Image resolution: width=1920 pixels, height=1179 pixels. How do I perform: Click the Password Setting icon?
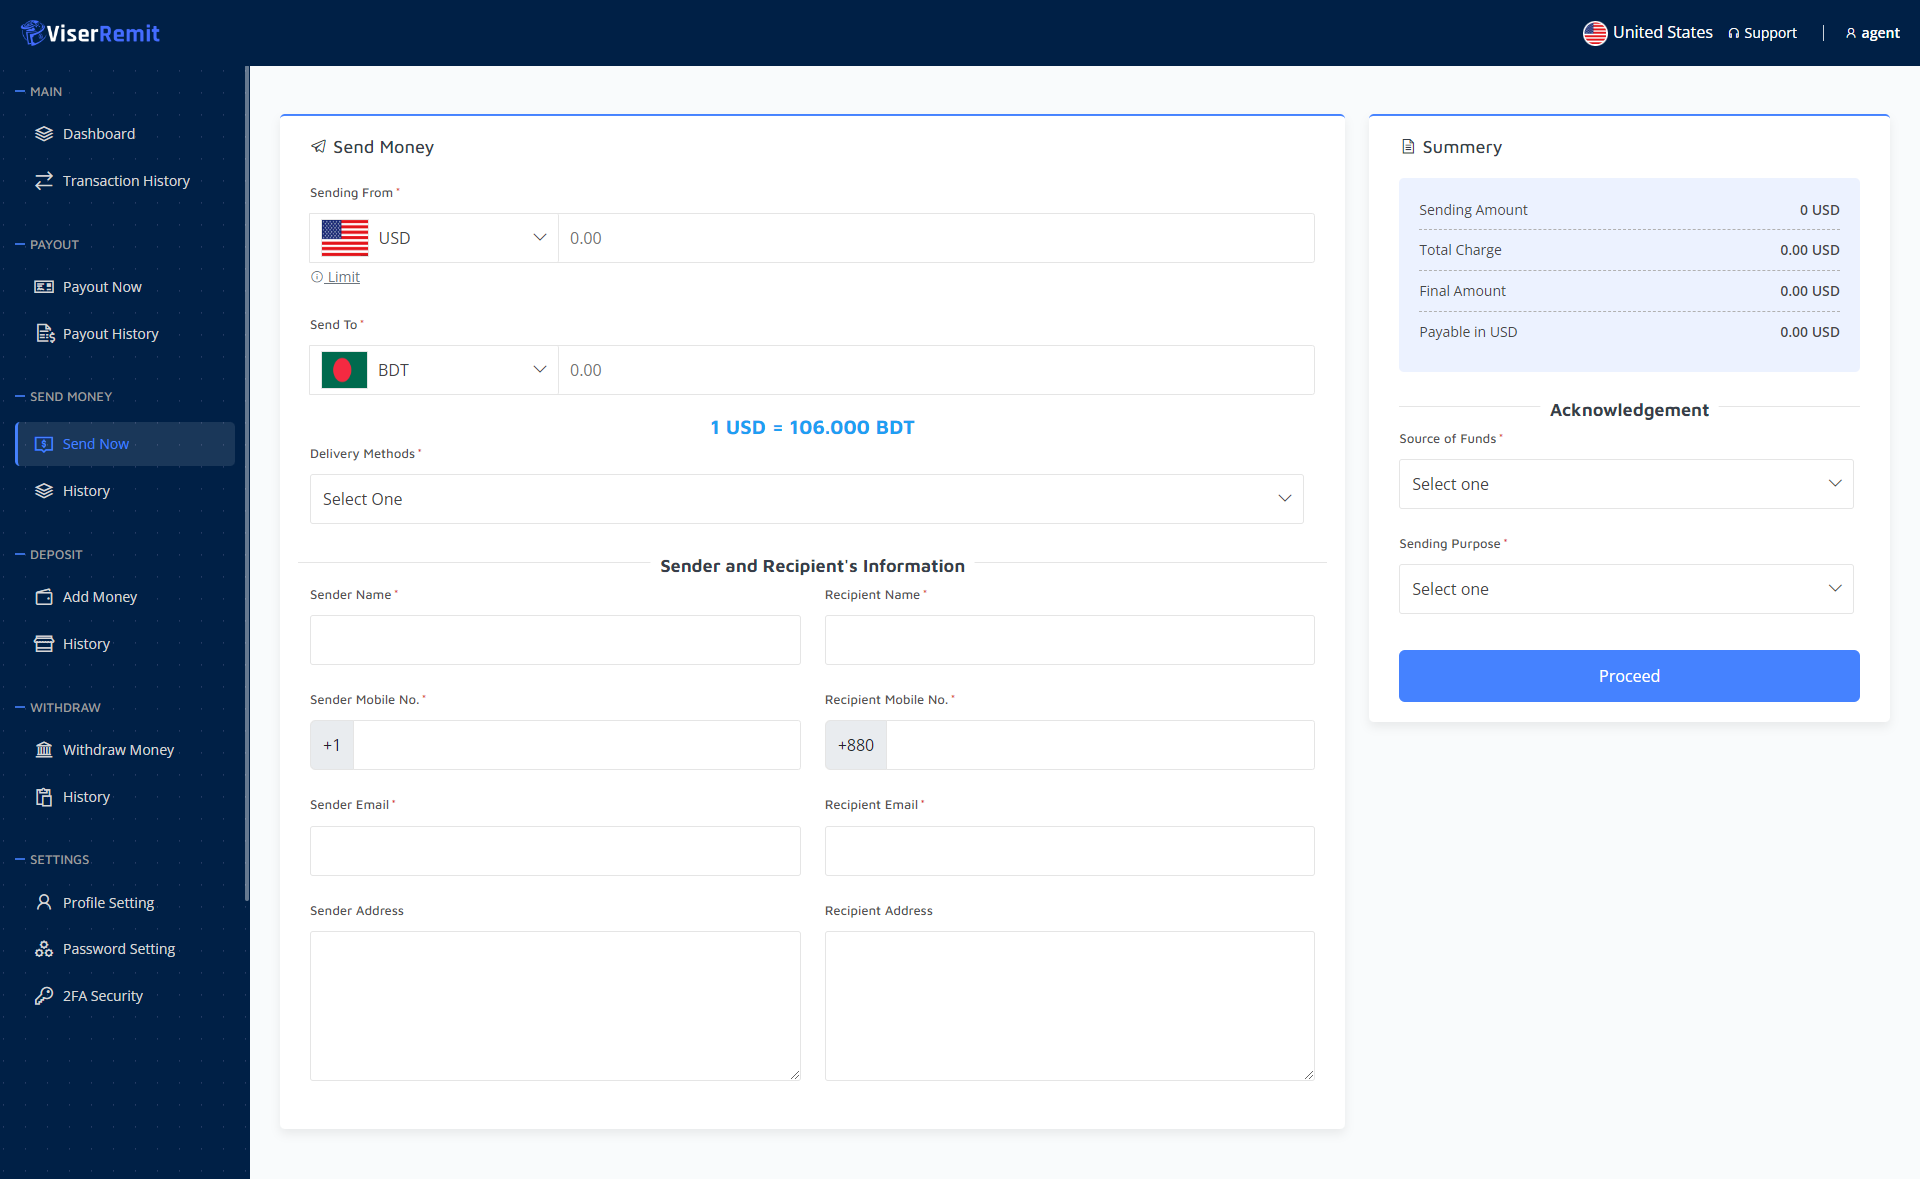point(44,949)
